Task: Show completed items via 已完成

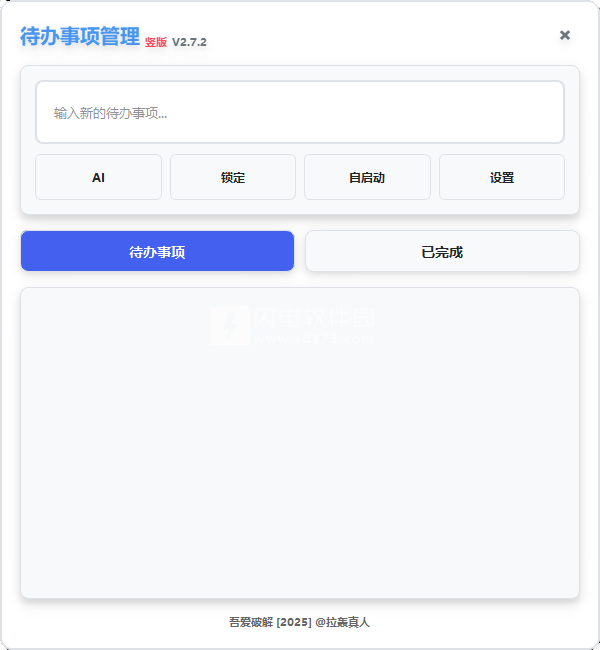Action: [442, 251]
